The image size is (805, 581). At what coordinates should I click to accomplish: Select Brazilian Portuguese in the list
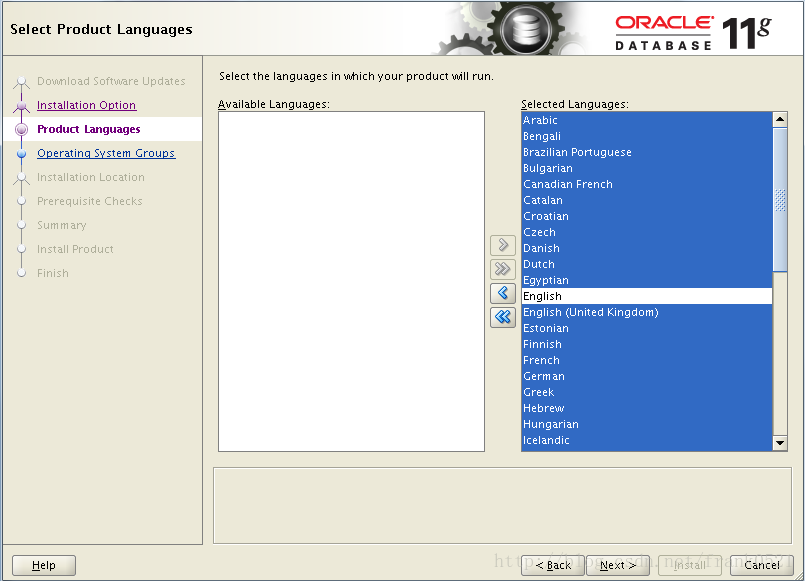click(647, 152)
